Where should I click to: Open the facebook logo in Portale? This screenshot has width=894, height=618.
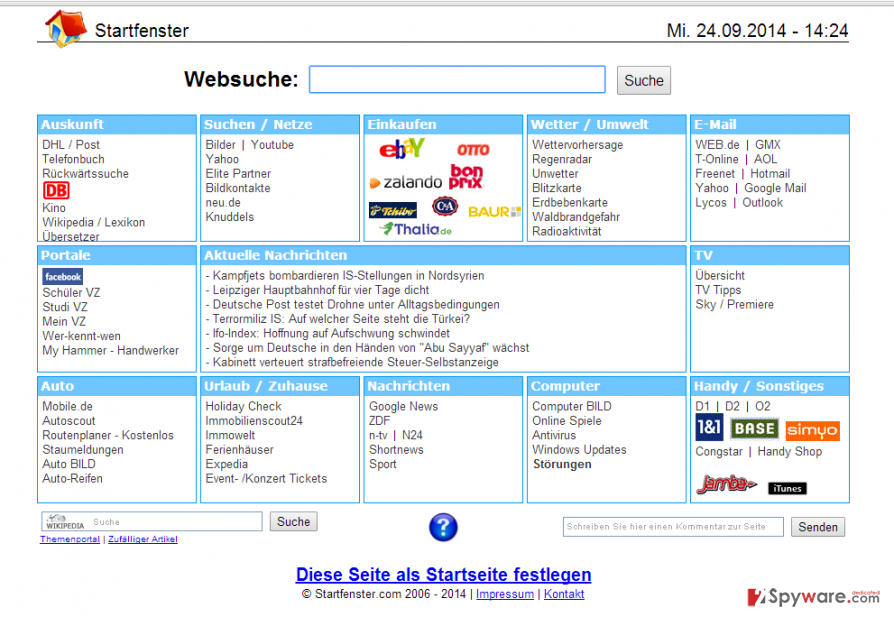point(63,277)
